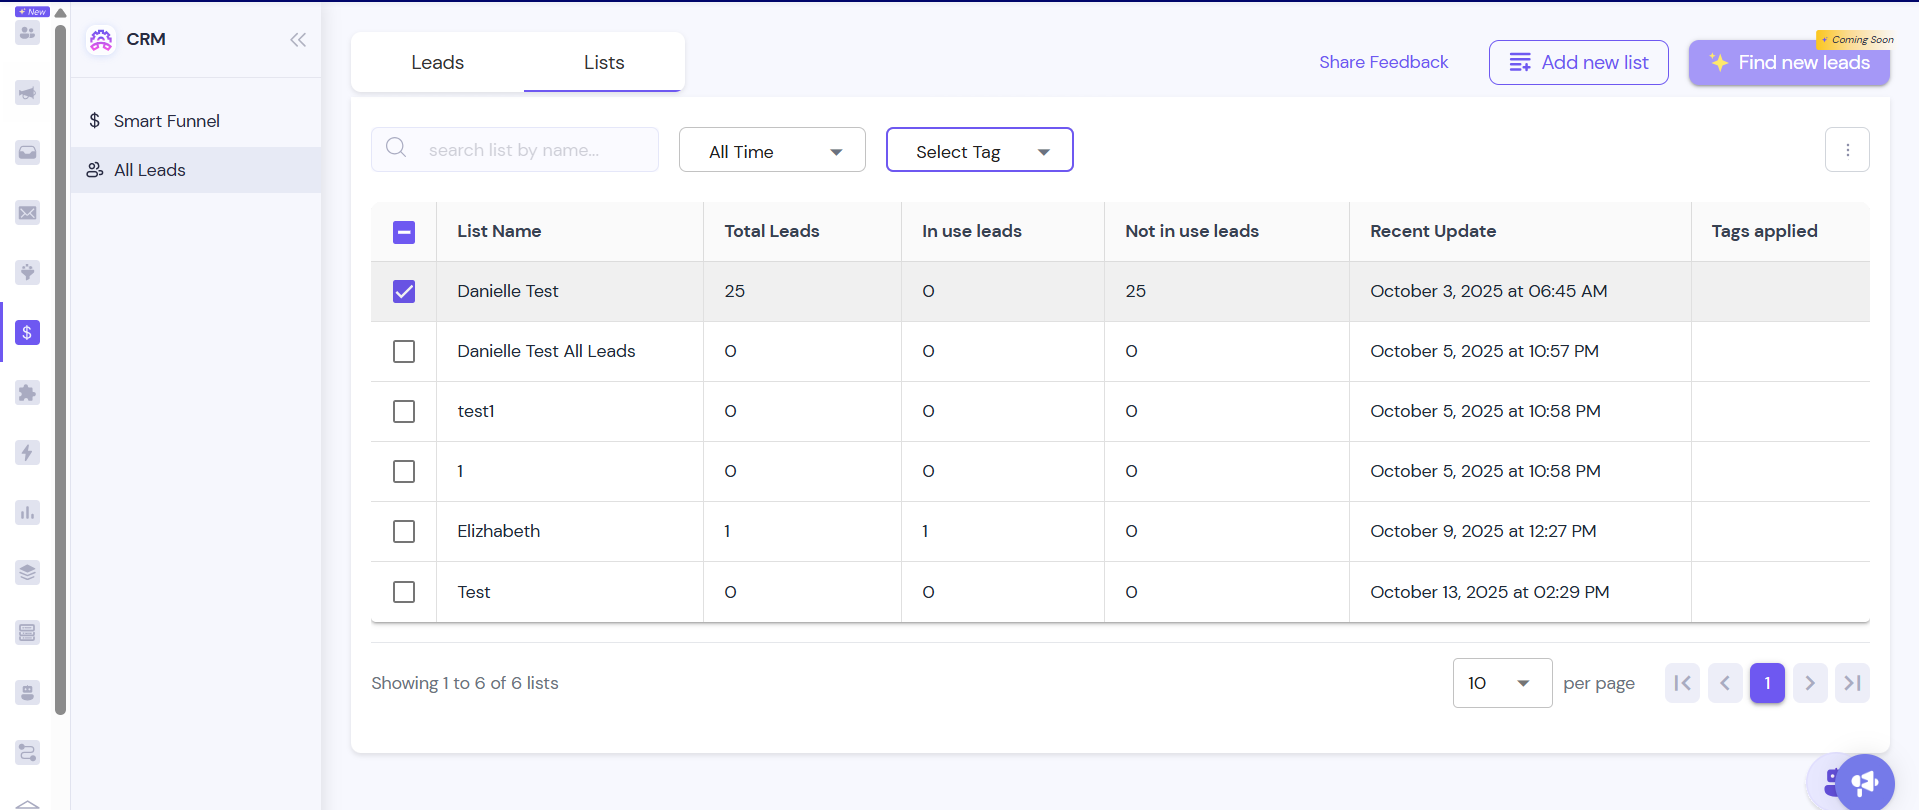Select the lightning bolt sidebar icon

pyautogui.click(x=27, y=452)
